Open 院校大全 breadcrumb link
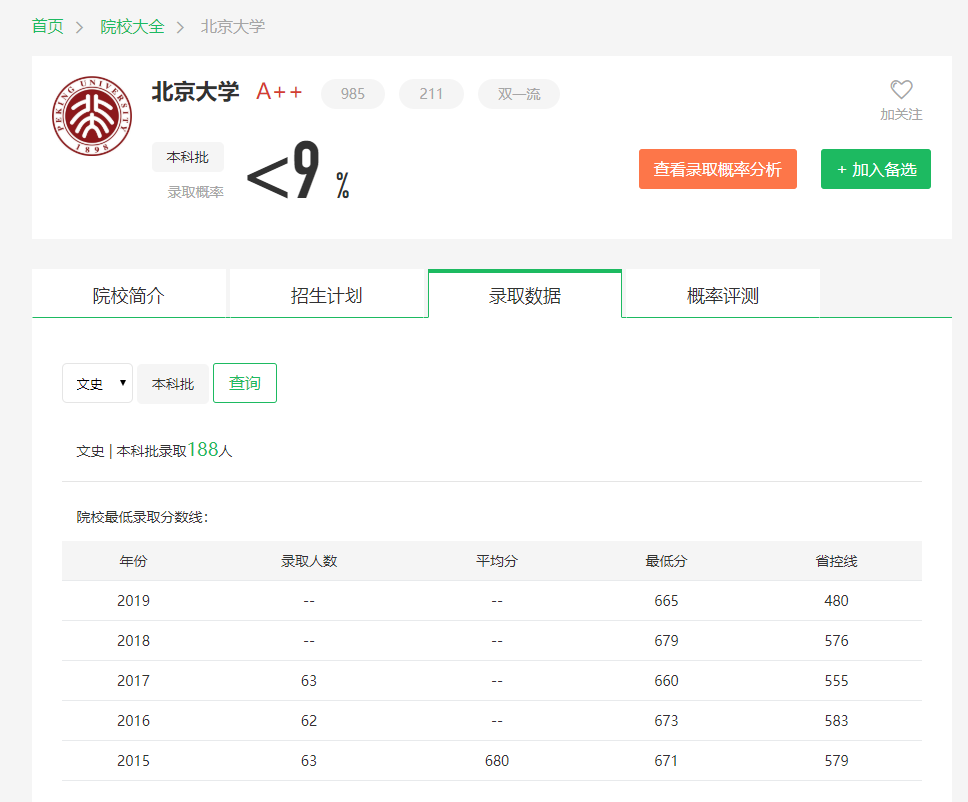Viewport: 968px width, 802px height. (x=132, y=26)
